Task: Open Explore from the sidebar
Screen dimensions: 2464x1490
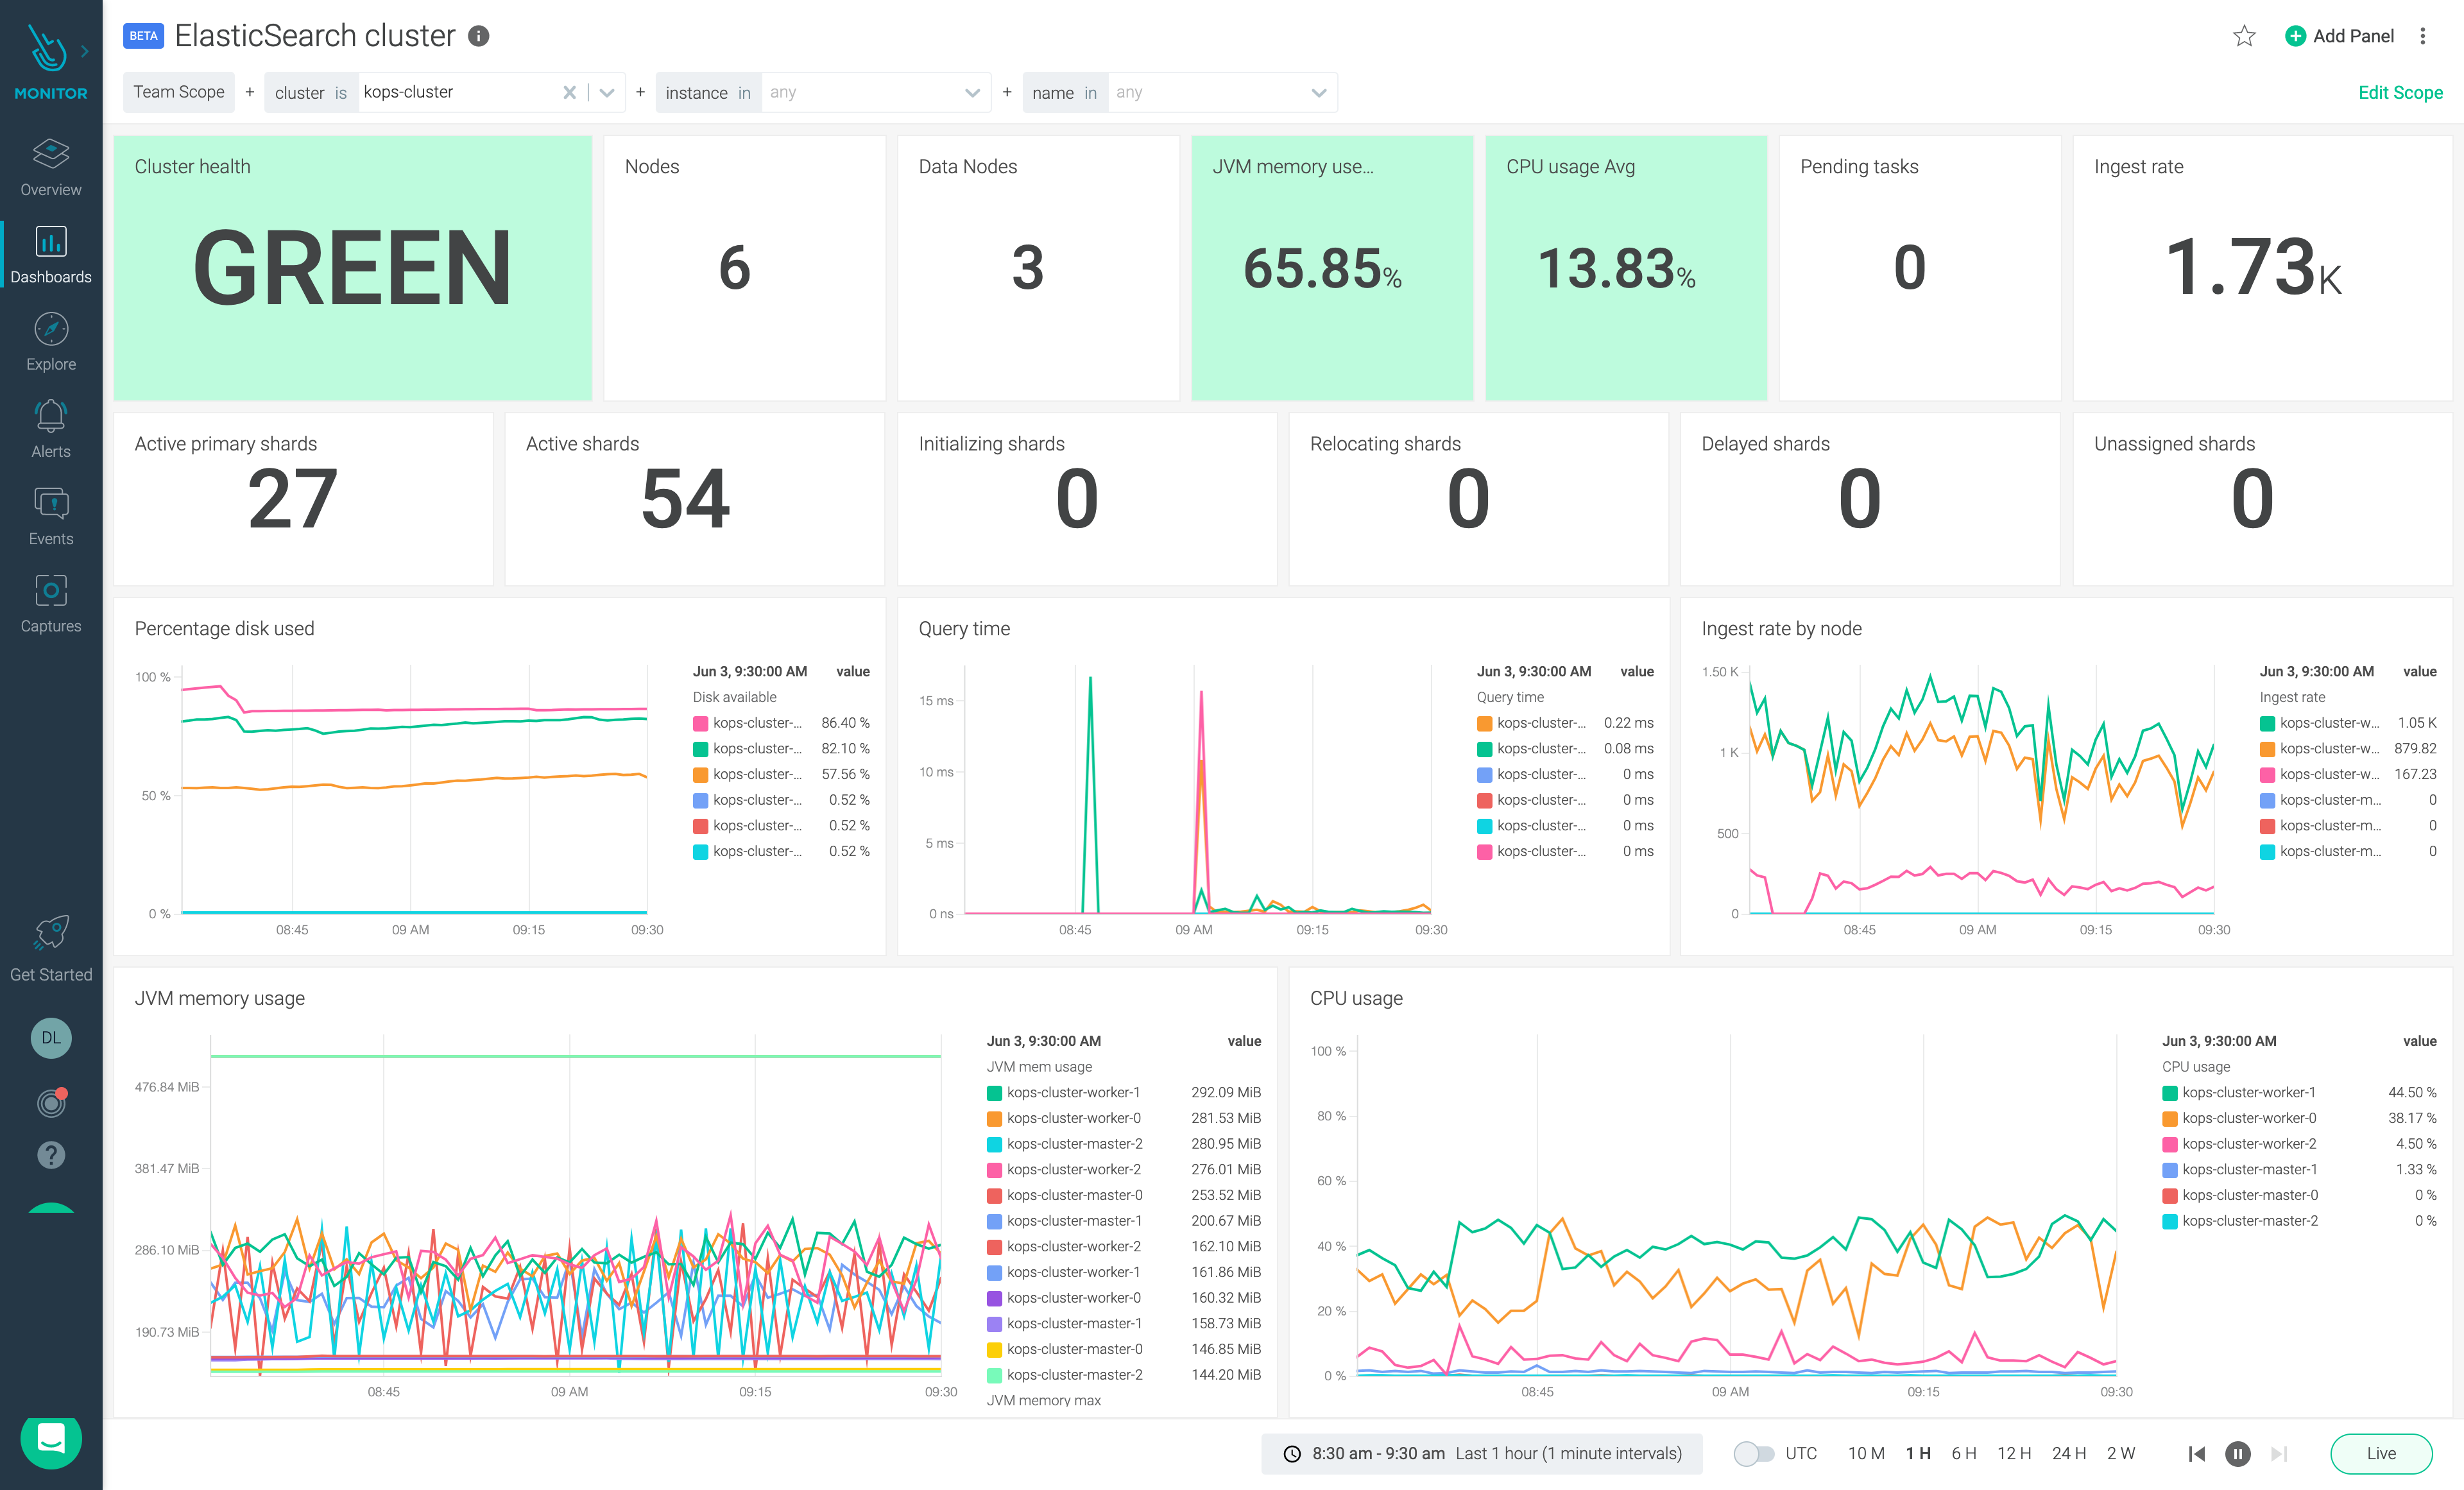Action: point(51,330)
